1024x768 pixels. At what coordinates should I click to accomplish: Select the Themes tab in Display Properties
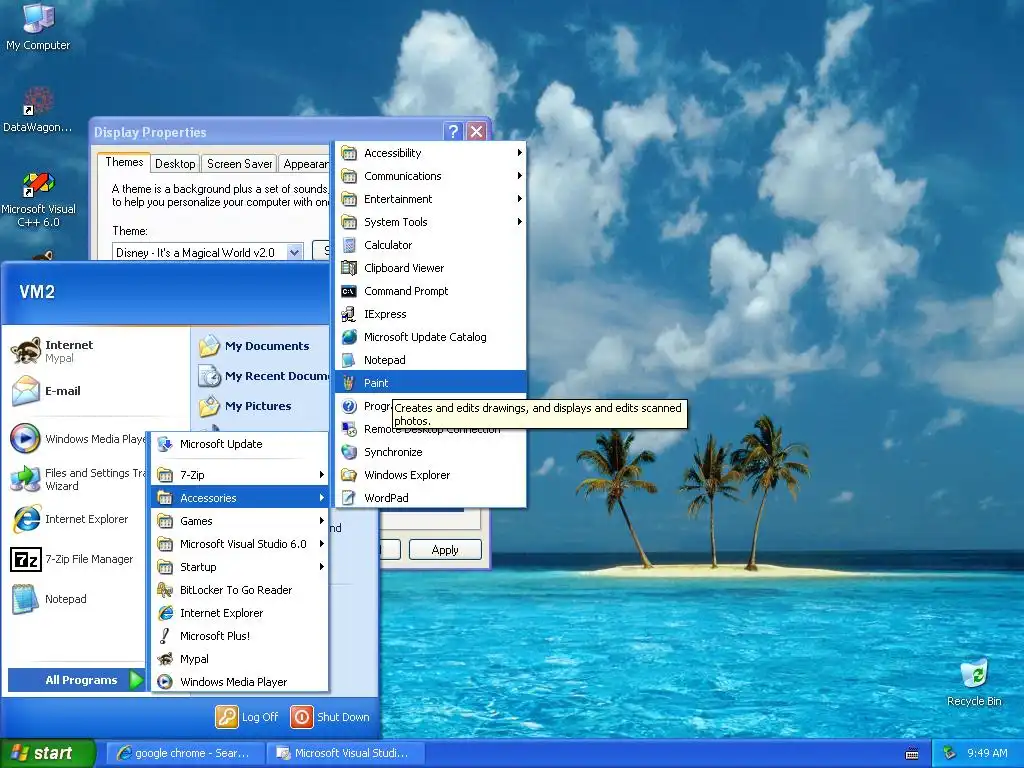124,162
